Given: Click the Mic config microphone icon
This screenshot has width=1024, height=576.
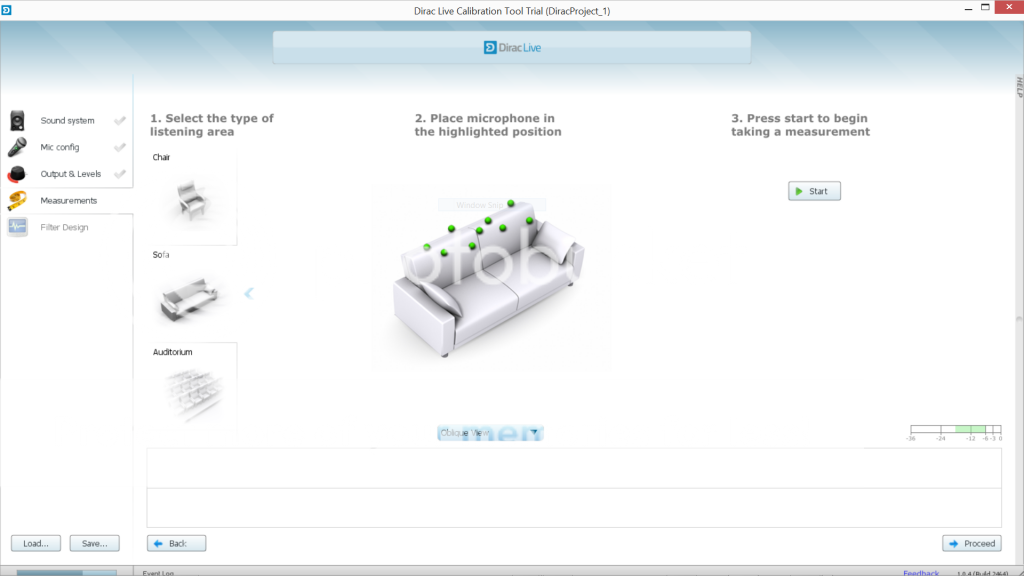Looking at the screenshot, I should coord(17,147).
